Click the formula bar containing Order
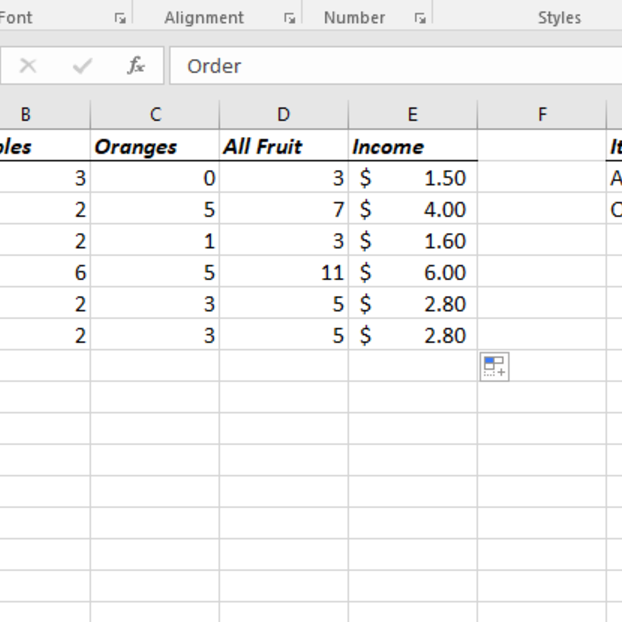 click(x=400, y=66)
